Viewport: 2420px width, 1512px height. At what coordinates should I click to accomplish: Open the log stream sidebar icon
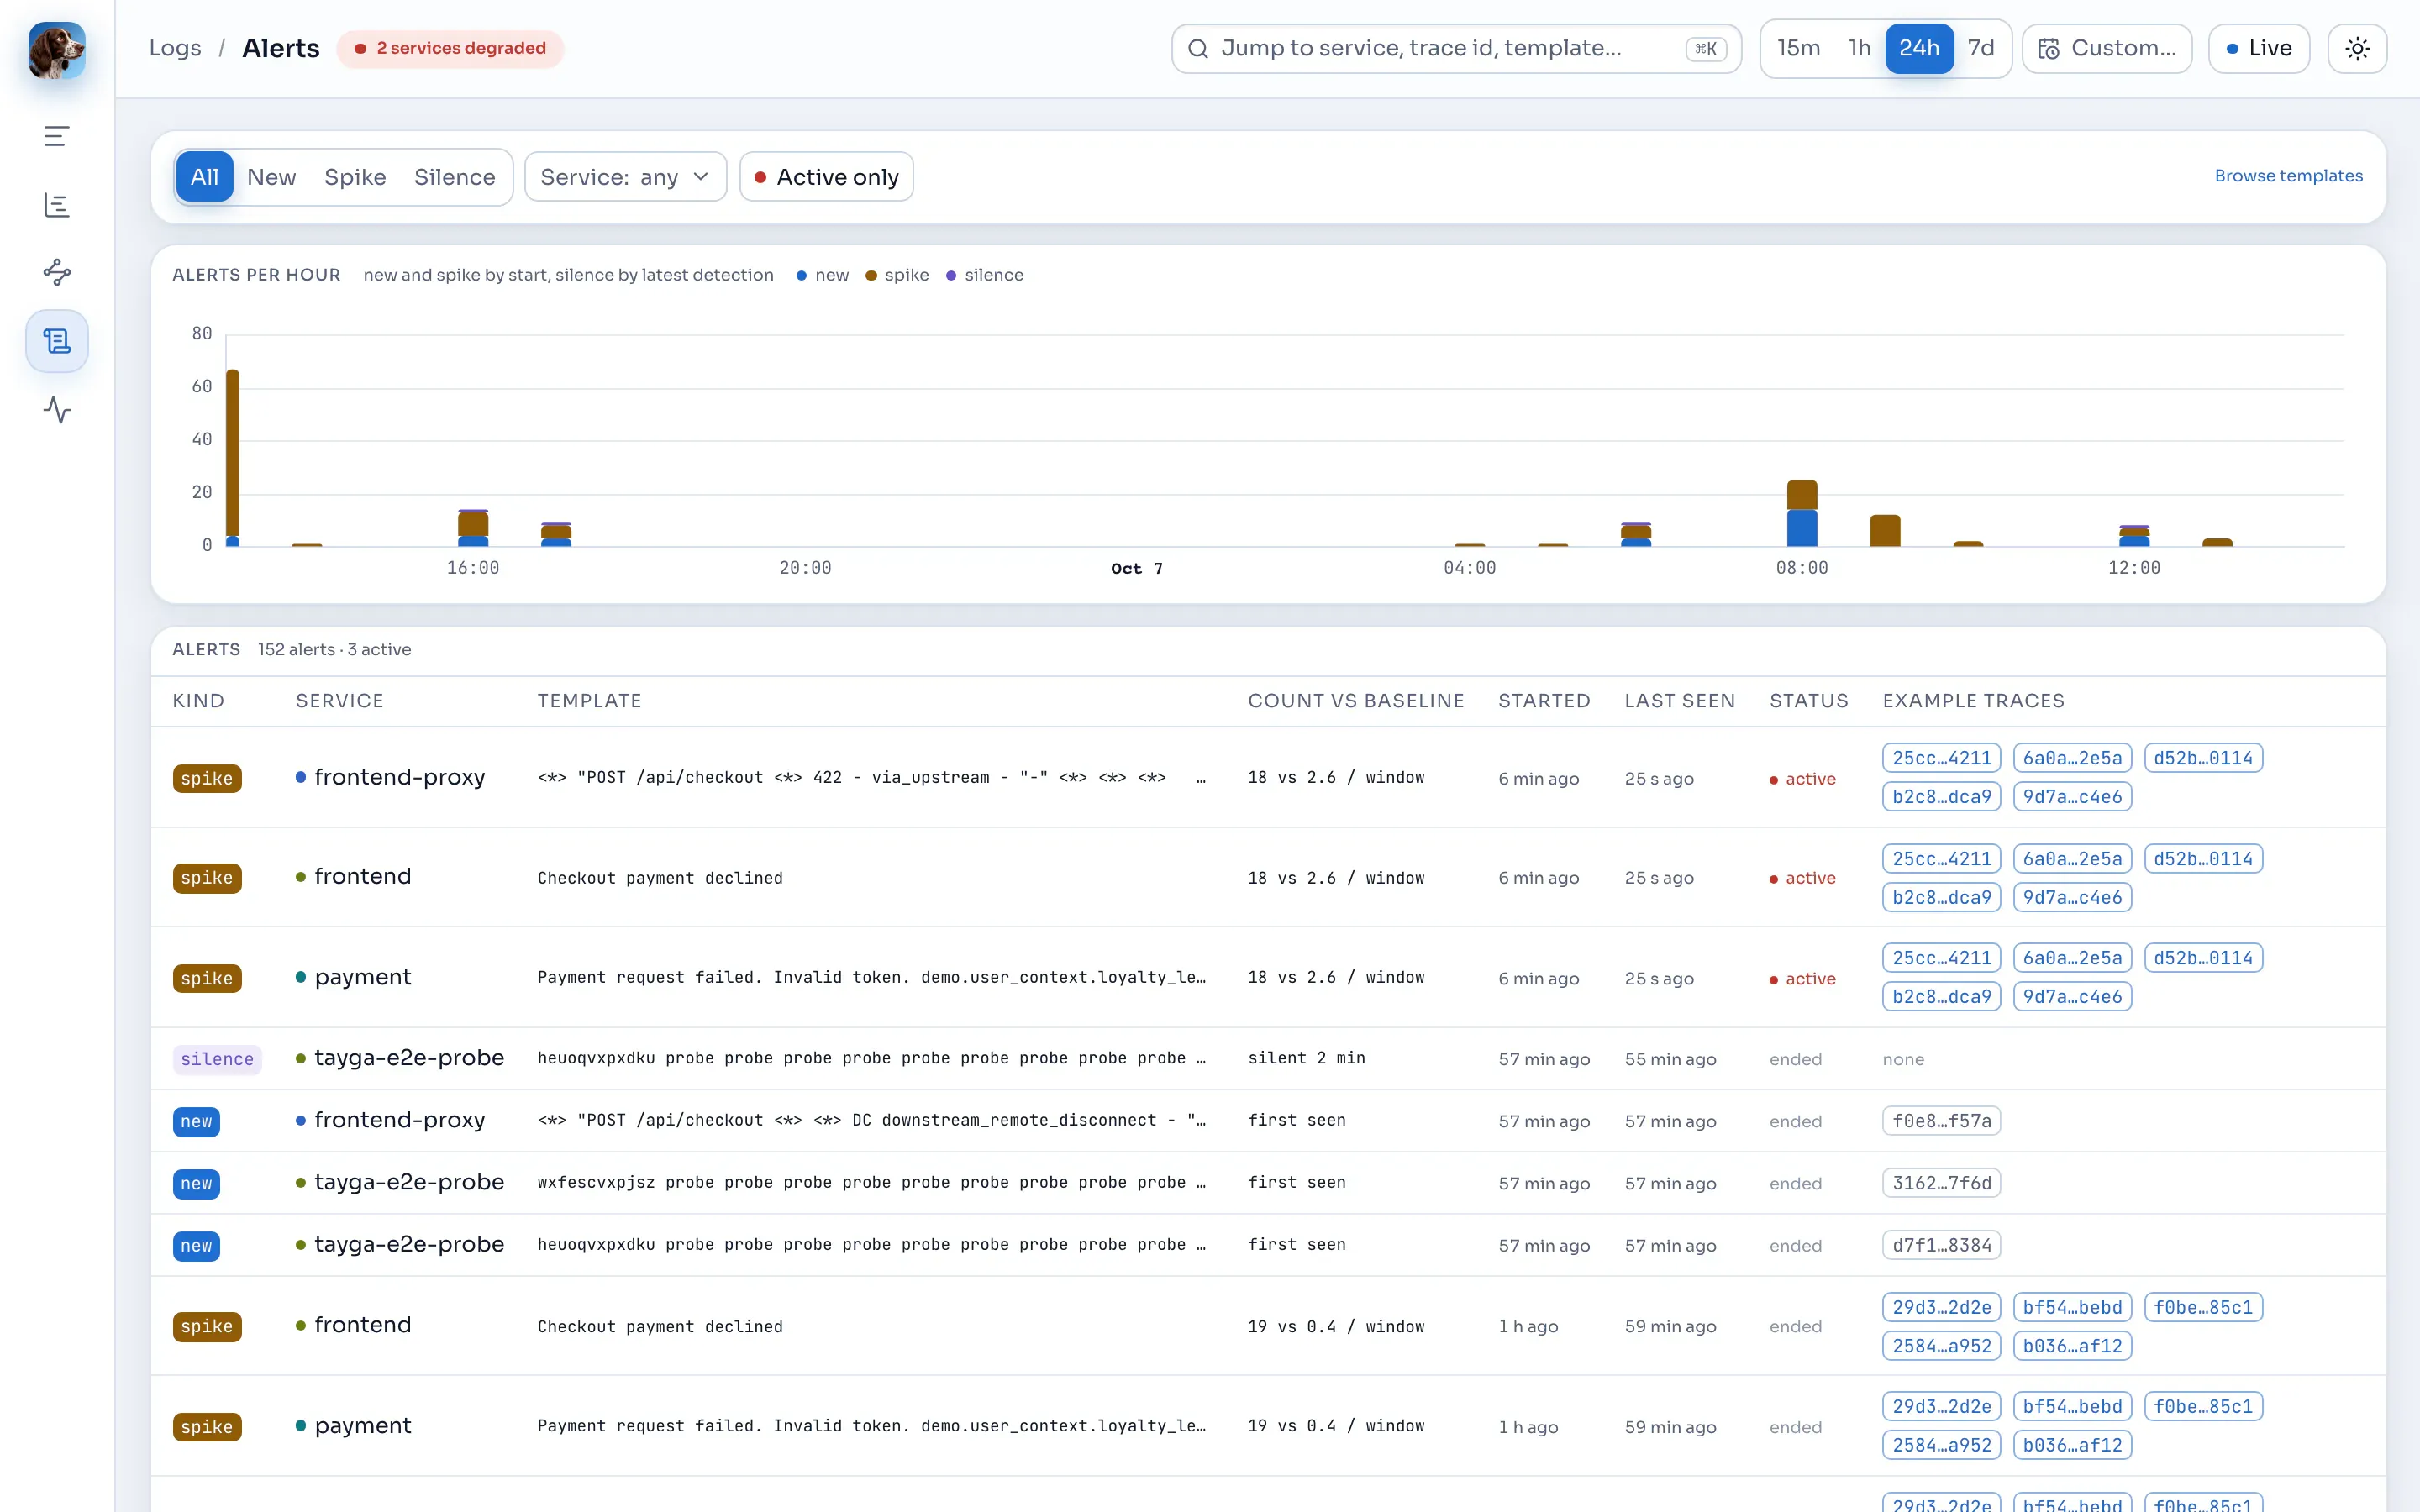click(x=57, y=136)
